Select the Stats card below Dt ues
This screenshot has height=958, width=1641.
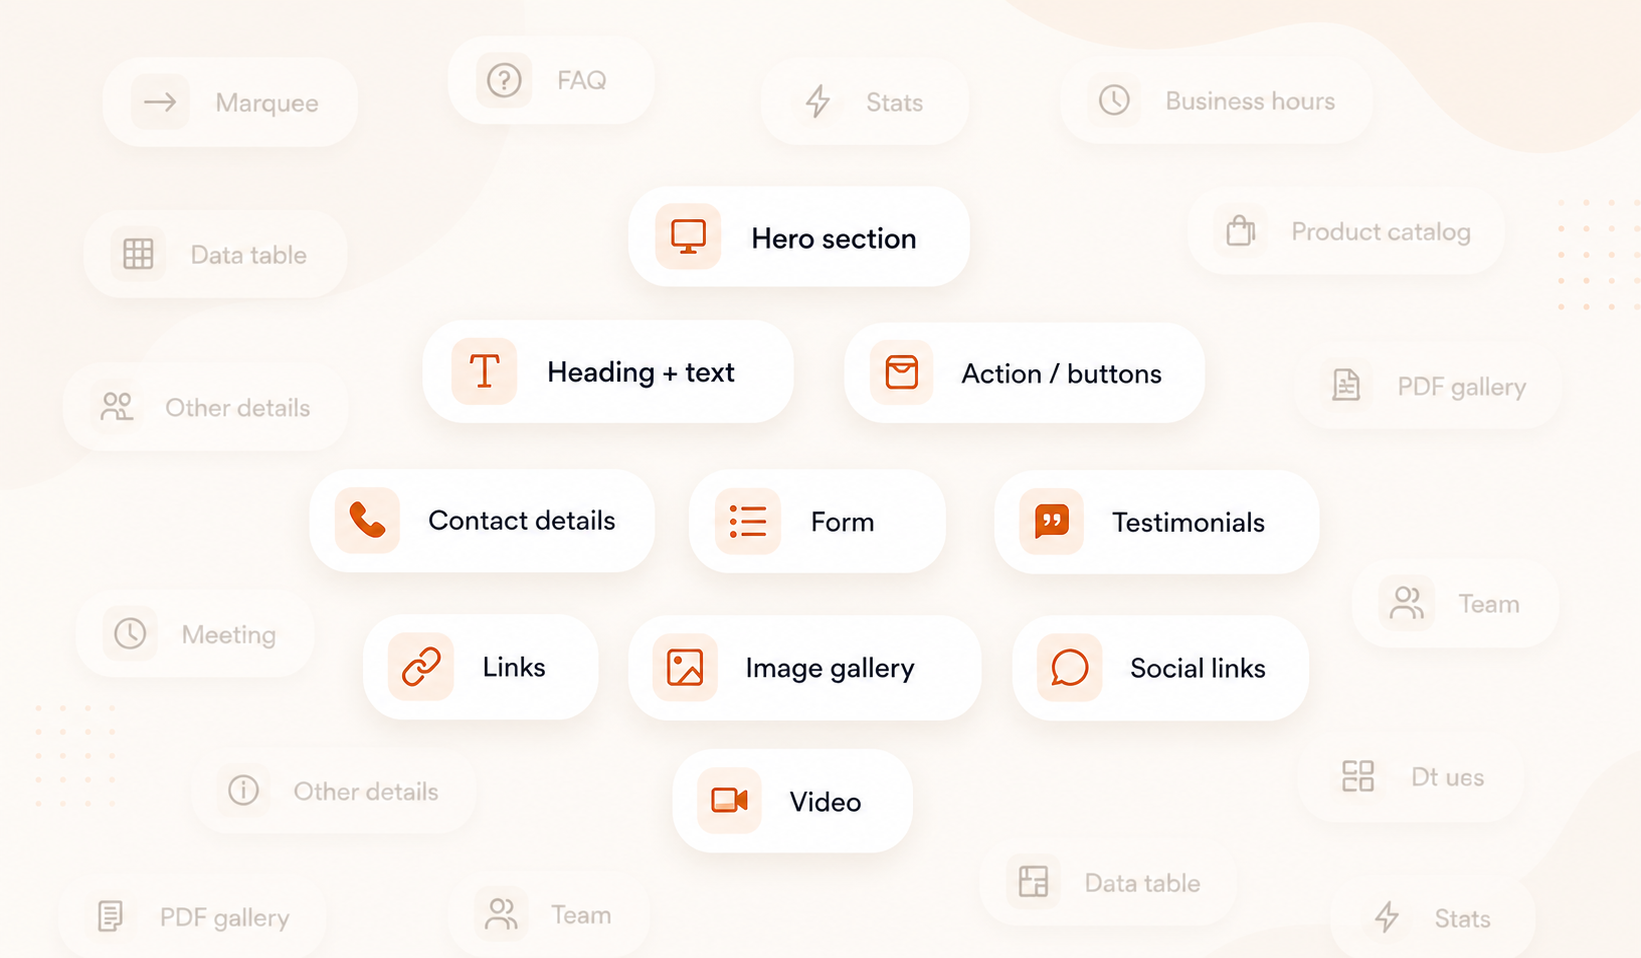click(1433, 917)
